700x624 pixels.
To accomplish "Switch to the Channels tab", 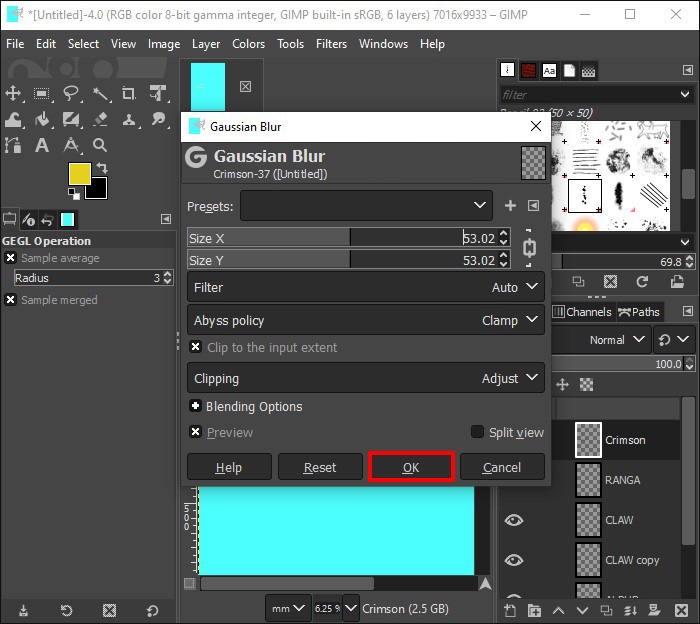I will [582, 312].
